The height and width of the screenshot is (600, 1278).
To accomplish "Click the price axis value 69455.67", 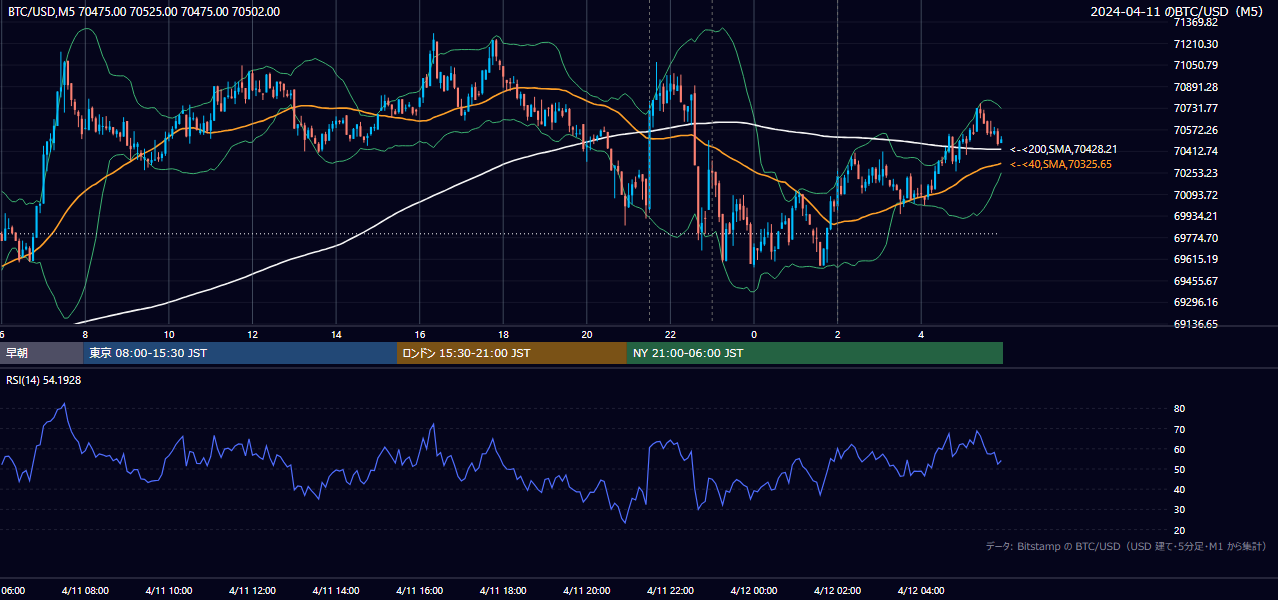I will tap(1195, 281).
